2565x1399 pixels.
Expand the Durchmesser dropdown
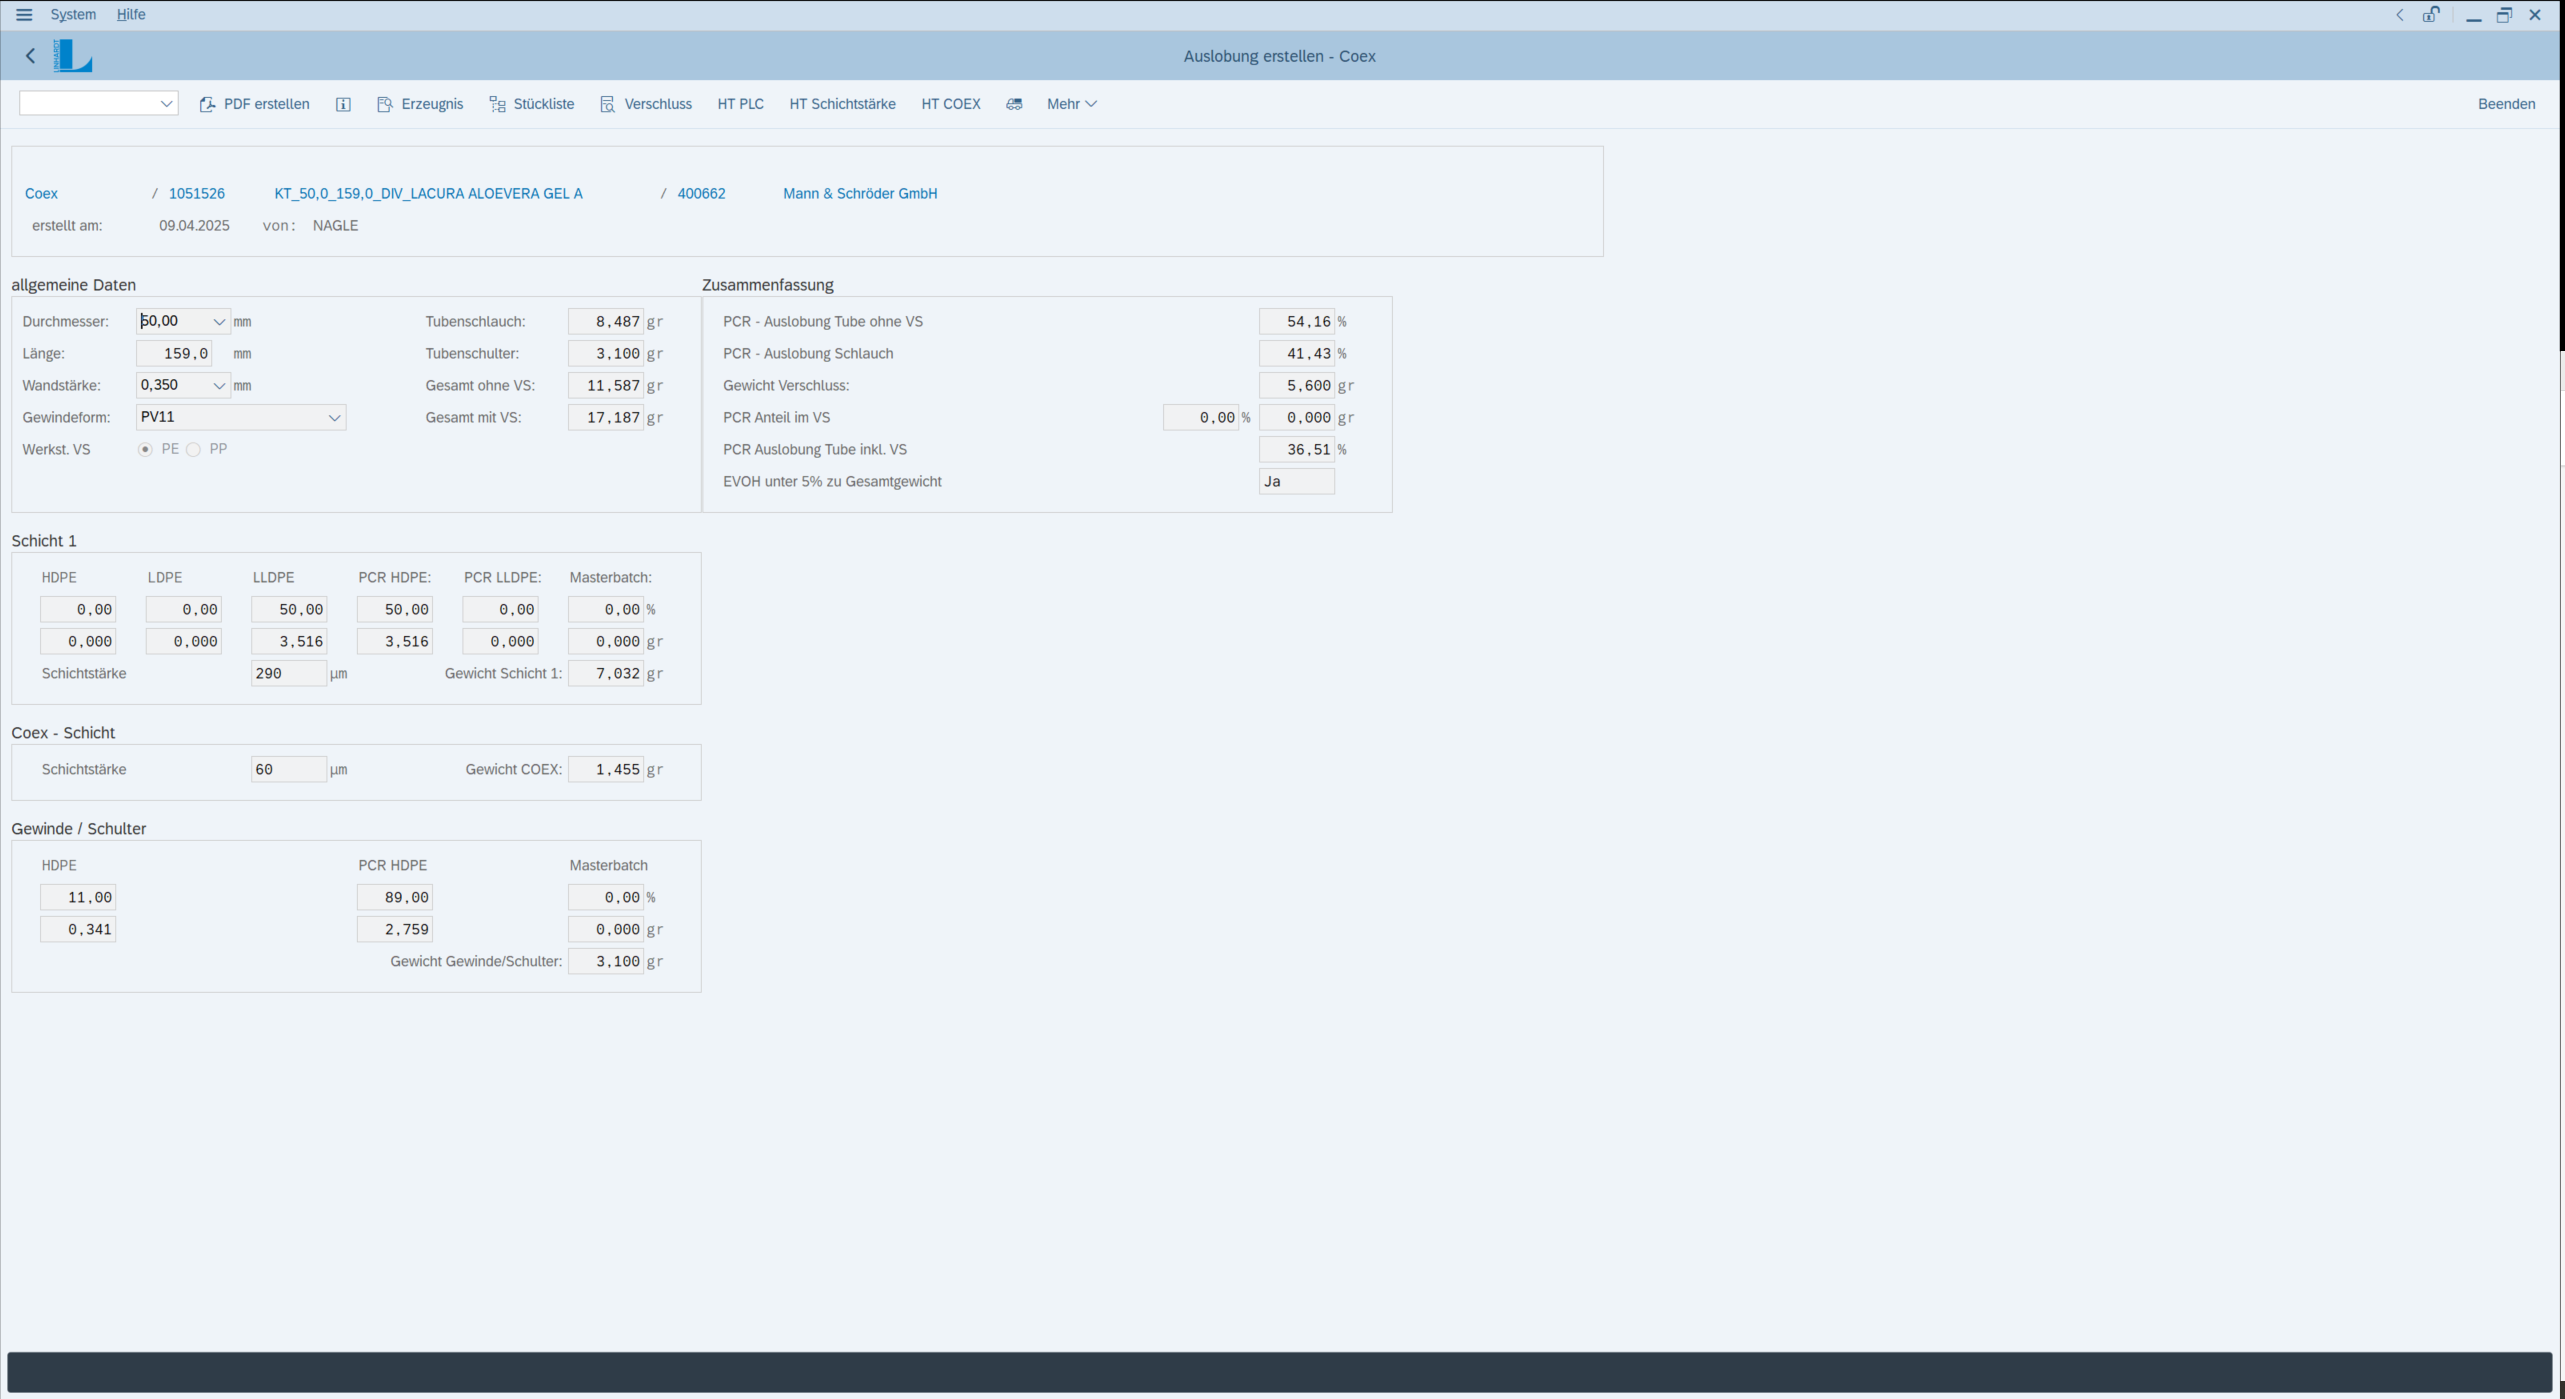[x=219, y=322]
